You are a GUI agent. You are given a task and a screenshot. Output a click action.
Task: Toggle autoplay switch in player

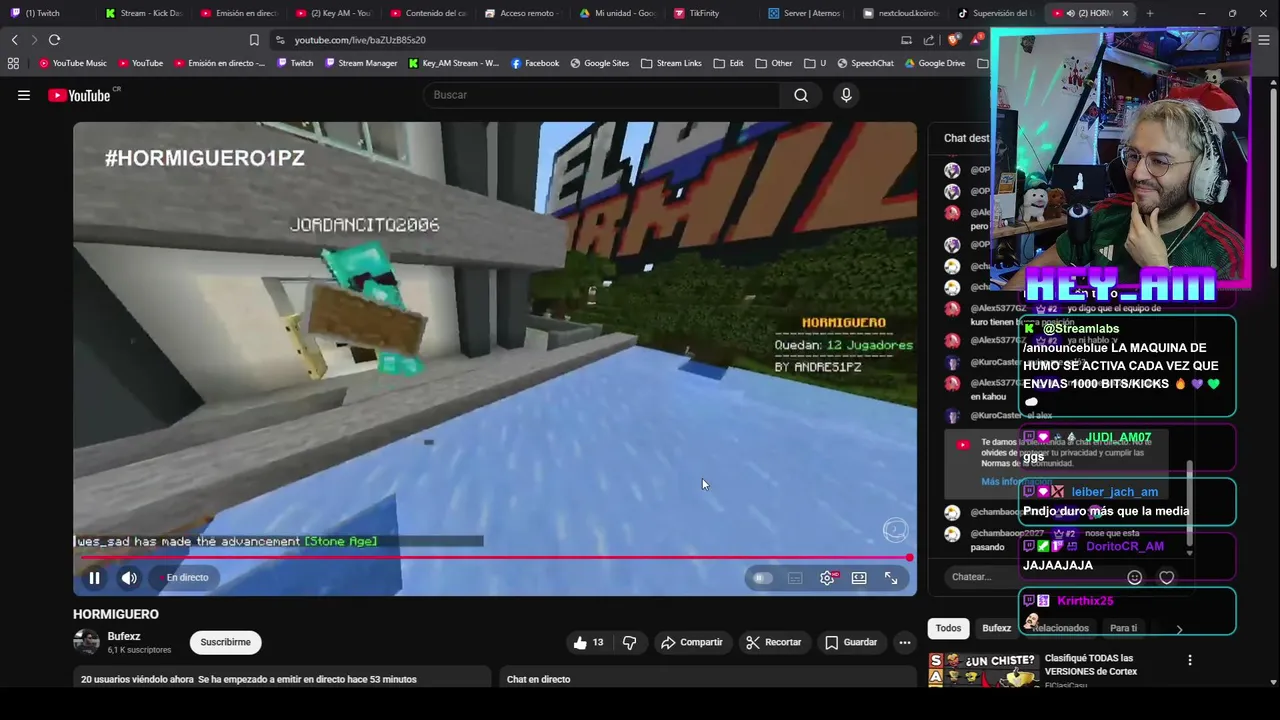(762, 578)
